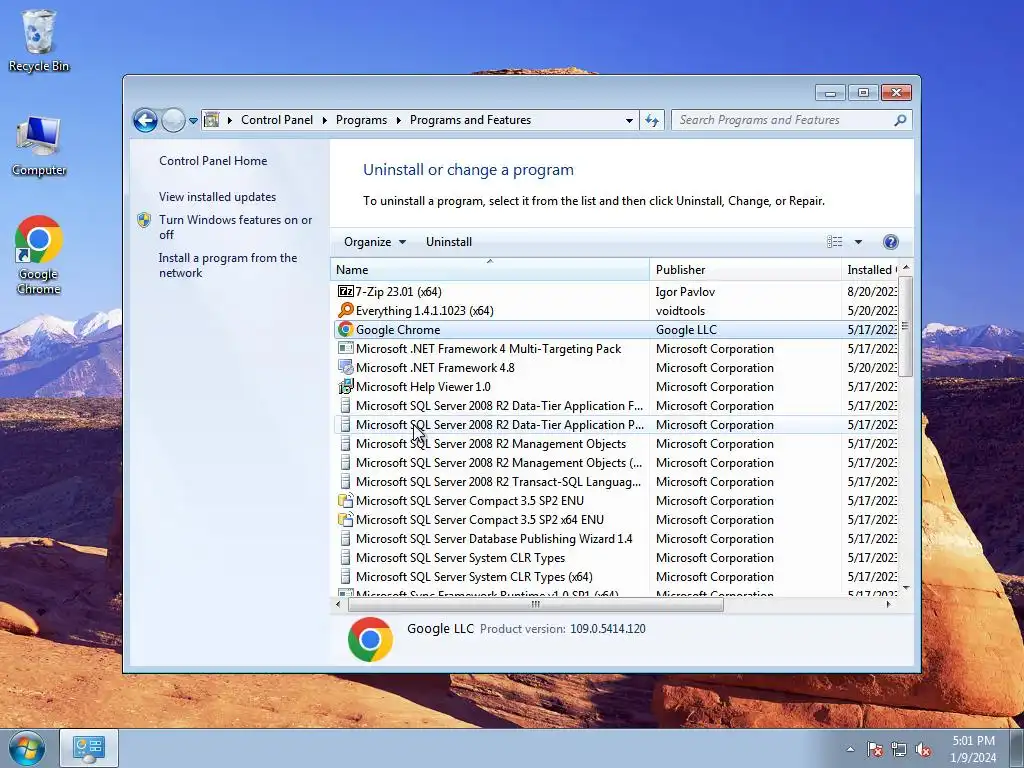Image resolution: width=1024 pixels, height=768 pixels.
Task: Click the Programs and Features breadcrumb
Action: pos(470,120)
